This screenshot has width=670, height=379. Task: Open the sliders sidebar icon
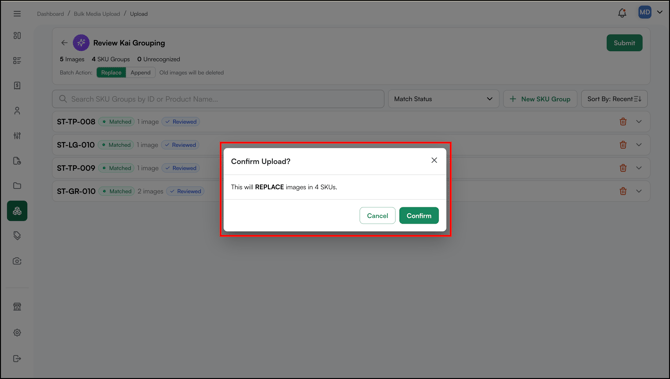pyautogui.click(x=17, y=135)
